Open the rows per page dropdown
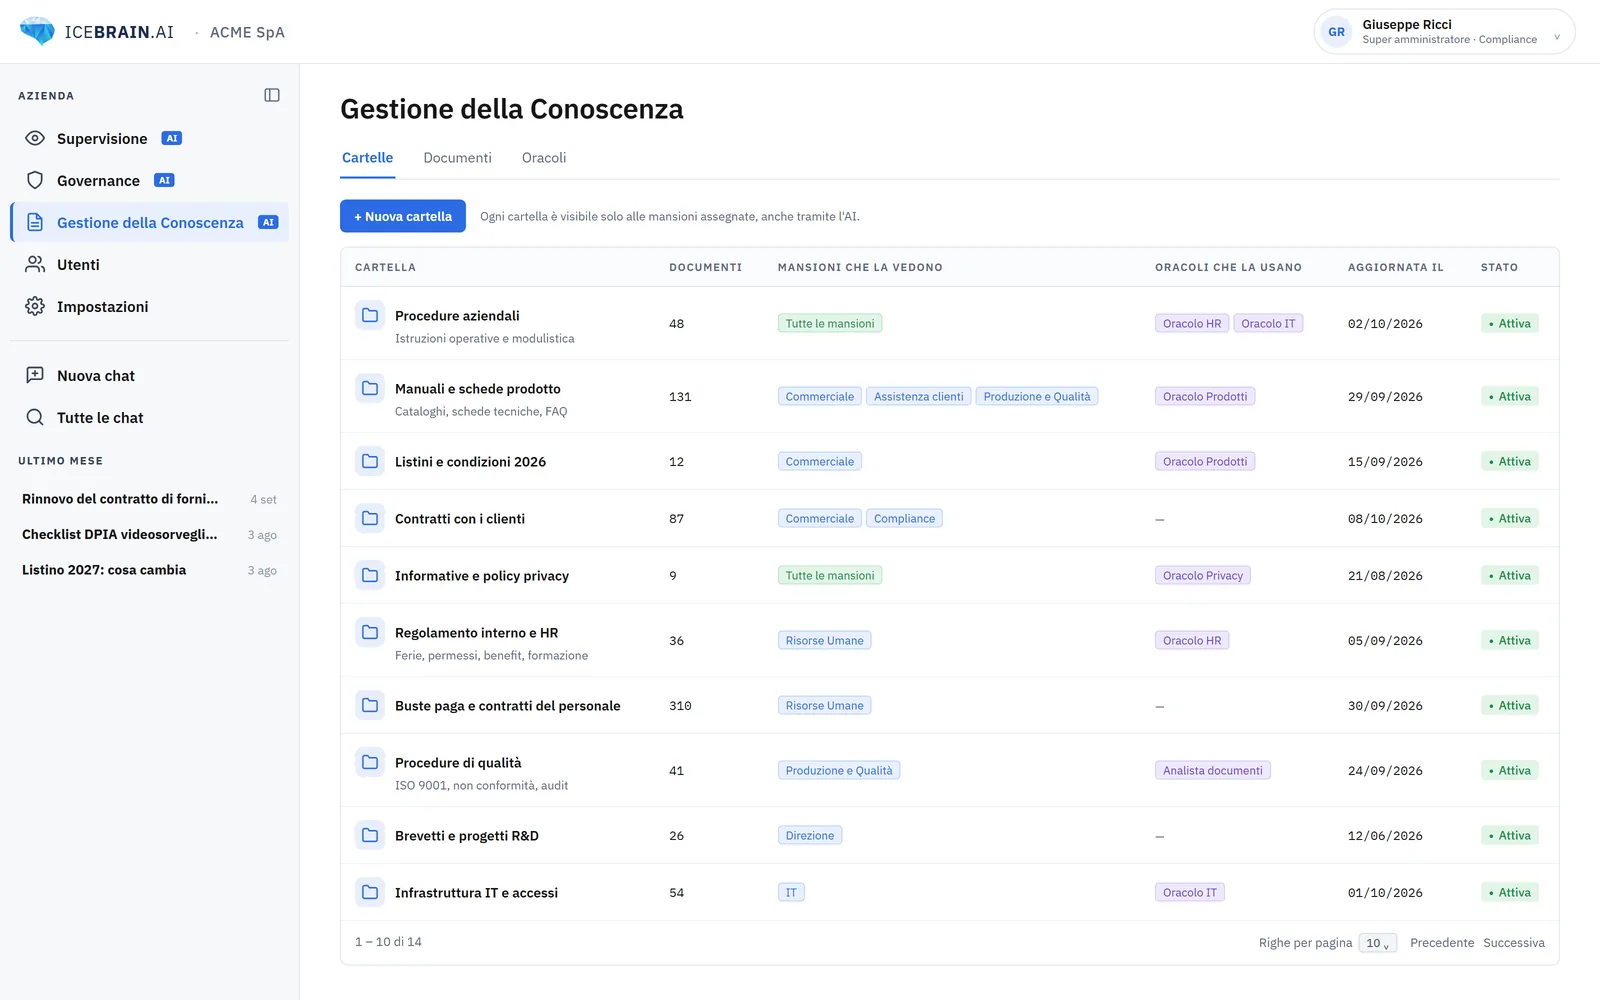The height and width of the screenshot is (1000, 1600). point(1377,943)
